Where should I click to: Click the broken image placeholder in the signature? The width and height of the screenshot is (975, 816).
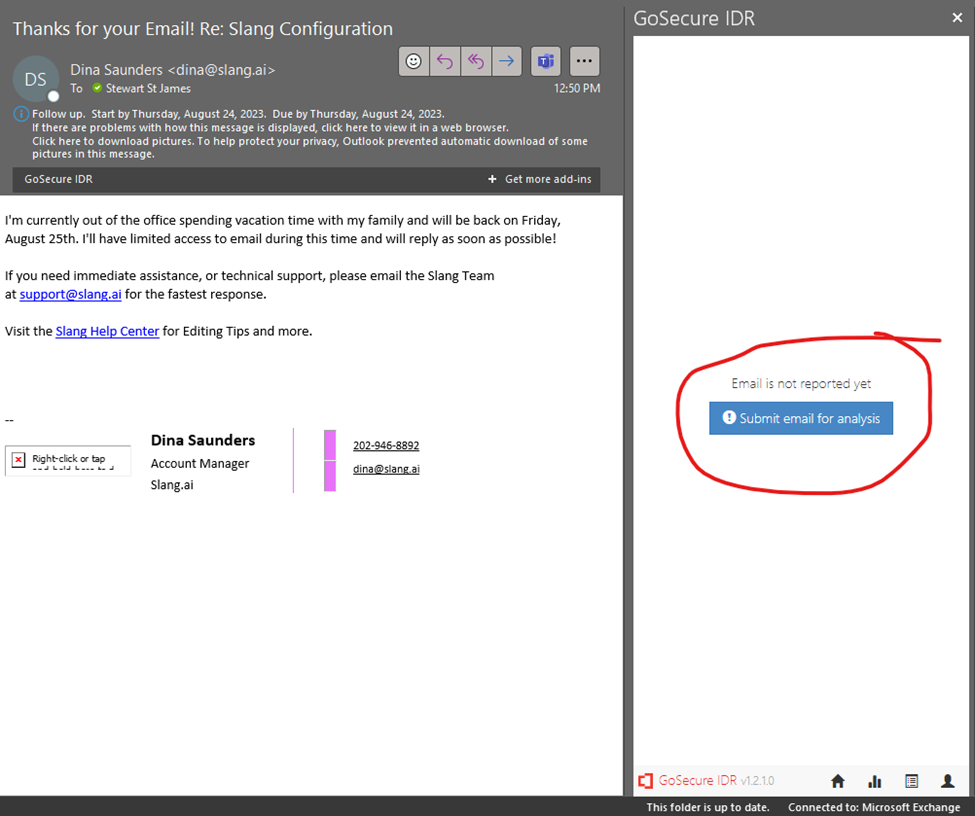(67, 460)
